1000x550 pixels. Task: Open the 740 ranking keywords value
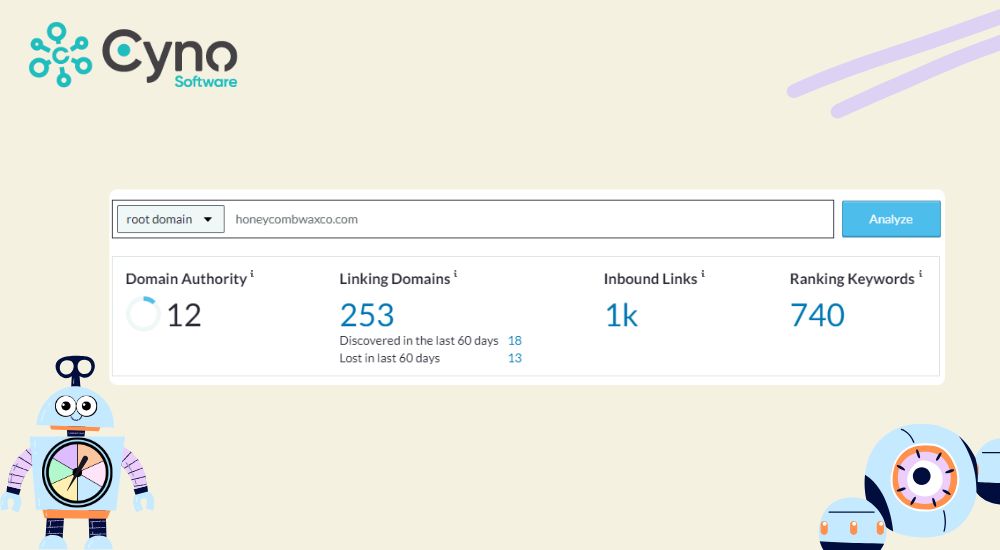point(817,315)
